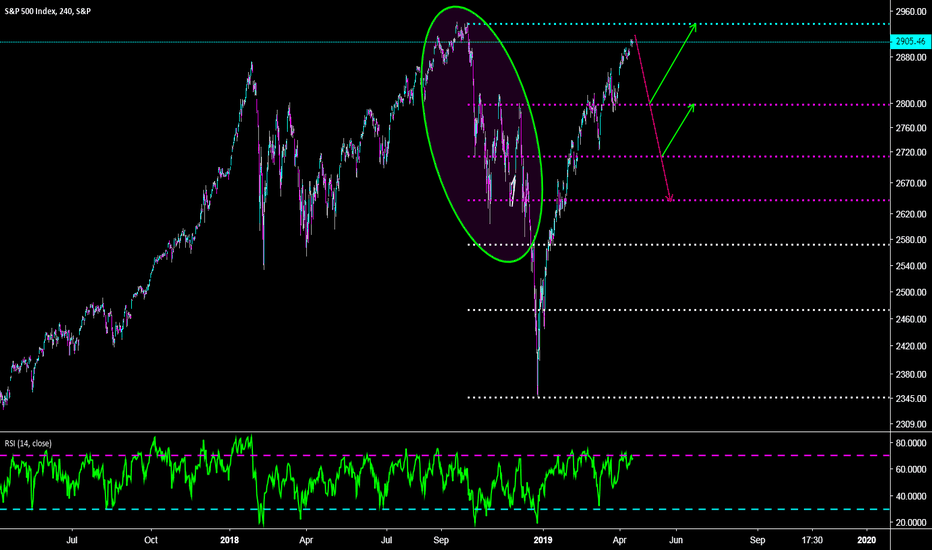Viewport: 932px width, 550px height.
Task: Click the RSI 20.0000 scale label
Action: [911, 523]
